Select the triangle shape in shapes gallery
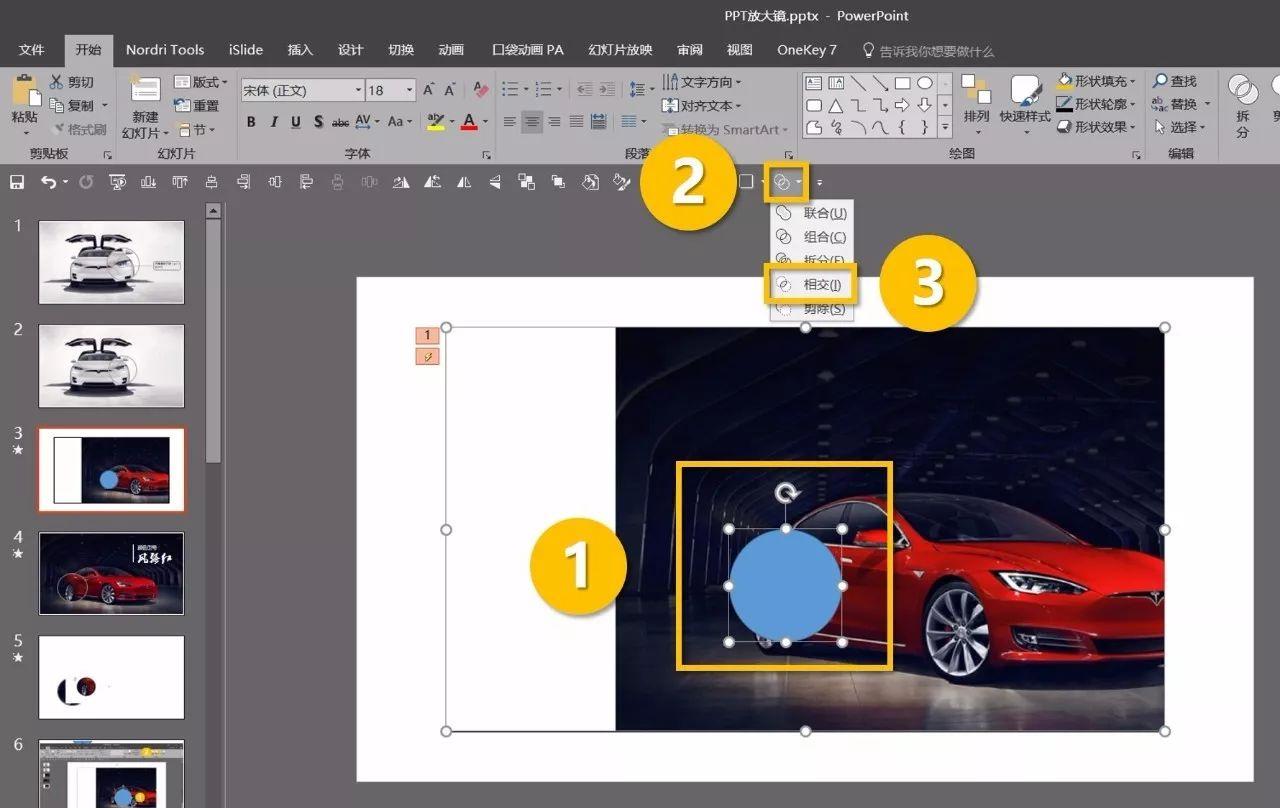This screenshot has height=808, width=1280. [836, 105]
